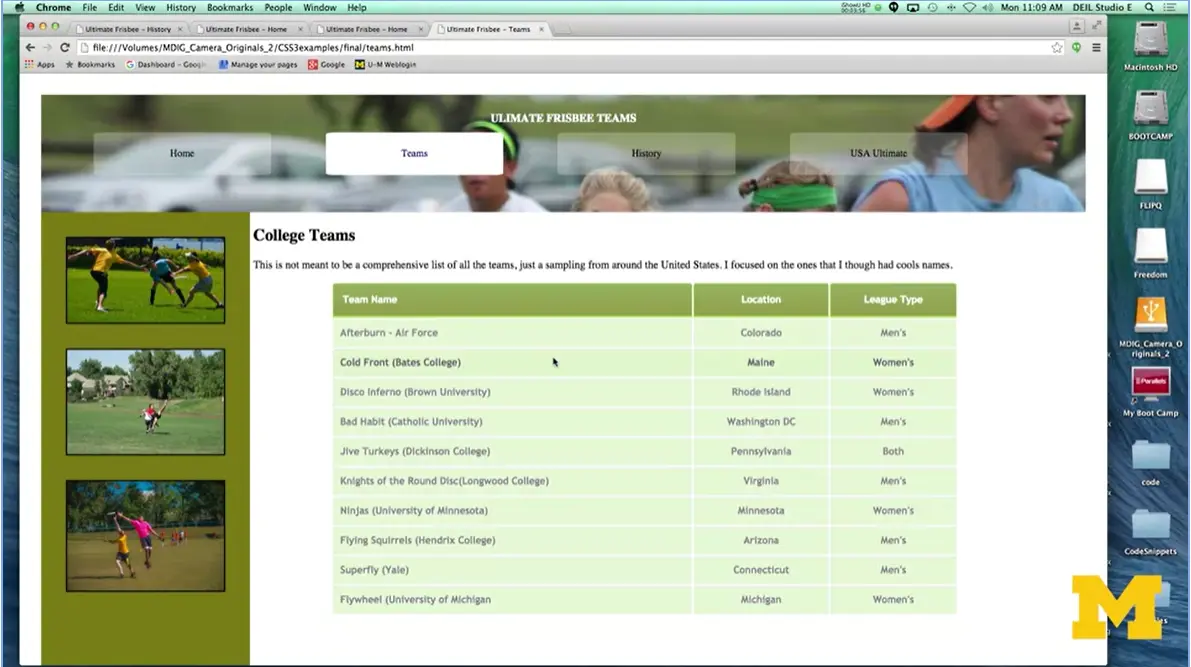
Task: Open the Chrome back navigation arrow
Action: click(x=29, y=47)
